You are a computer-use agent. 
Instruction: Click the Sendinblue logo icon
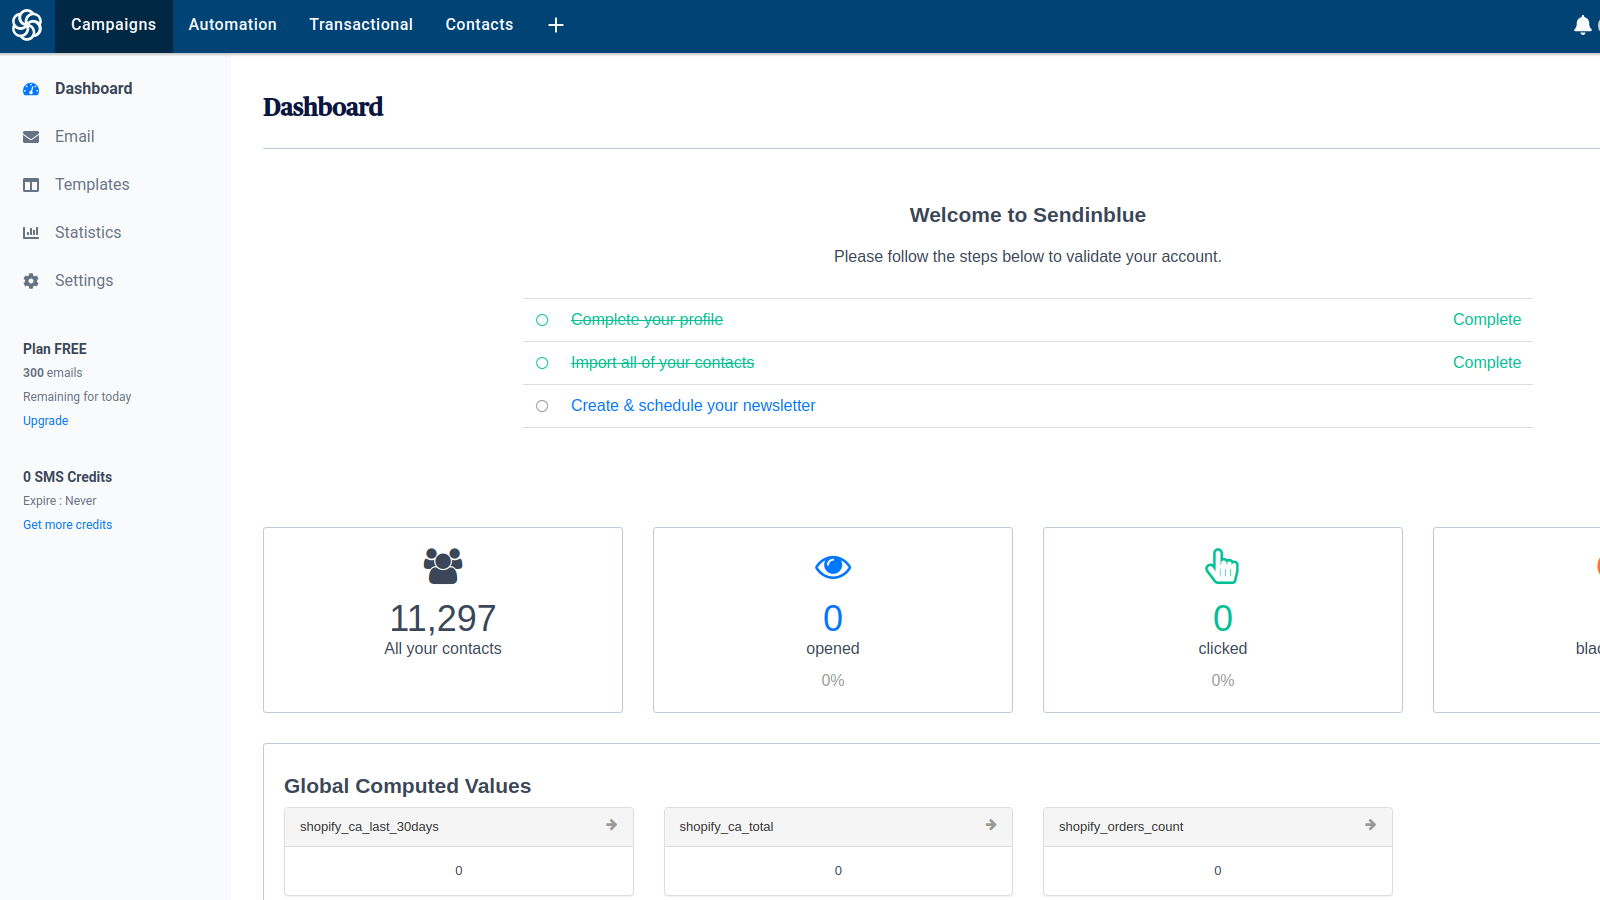click(x=27, y=25)
